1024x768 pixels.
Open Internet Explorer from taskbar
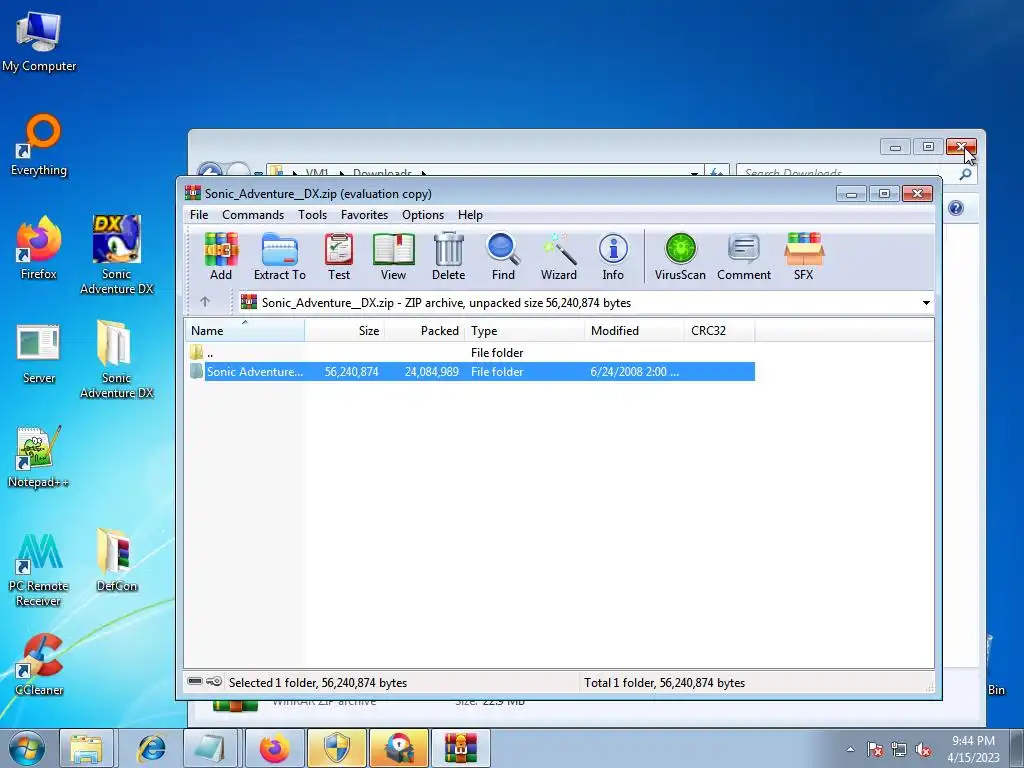152,748
